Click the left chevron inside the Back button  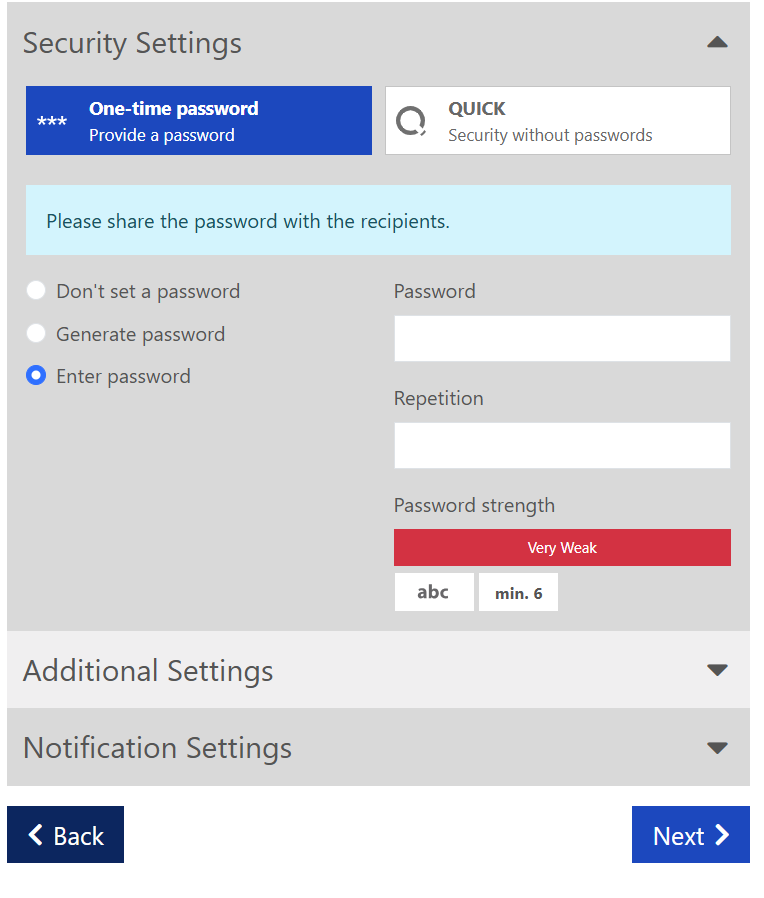click(x=37, y=835)
